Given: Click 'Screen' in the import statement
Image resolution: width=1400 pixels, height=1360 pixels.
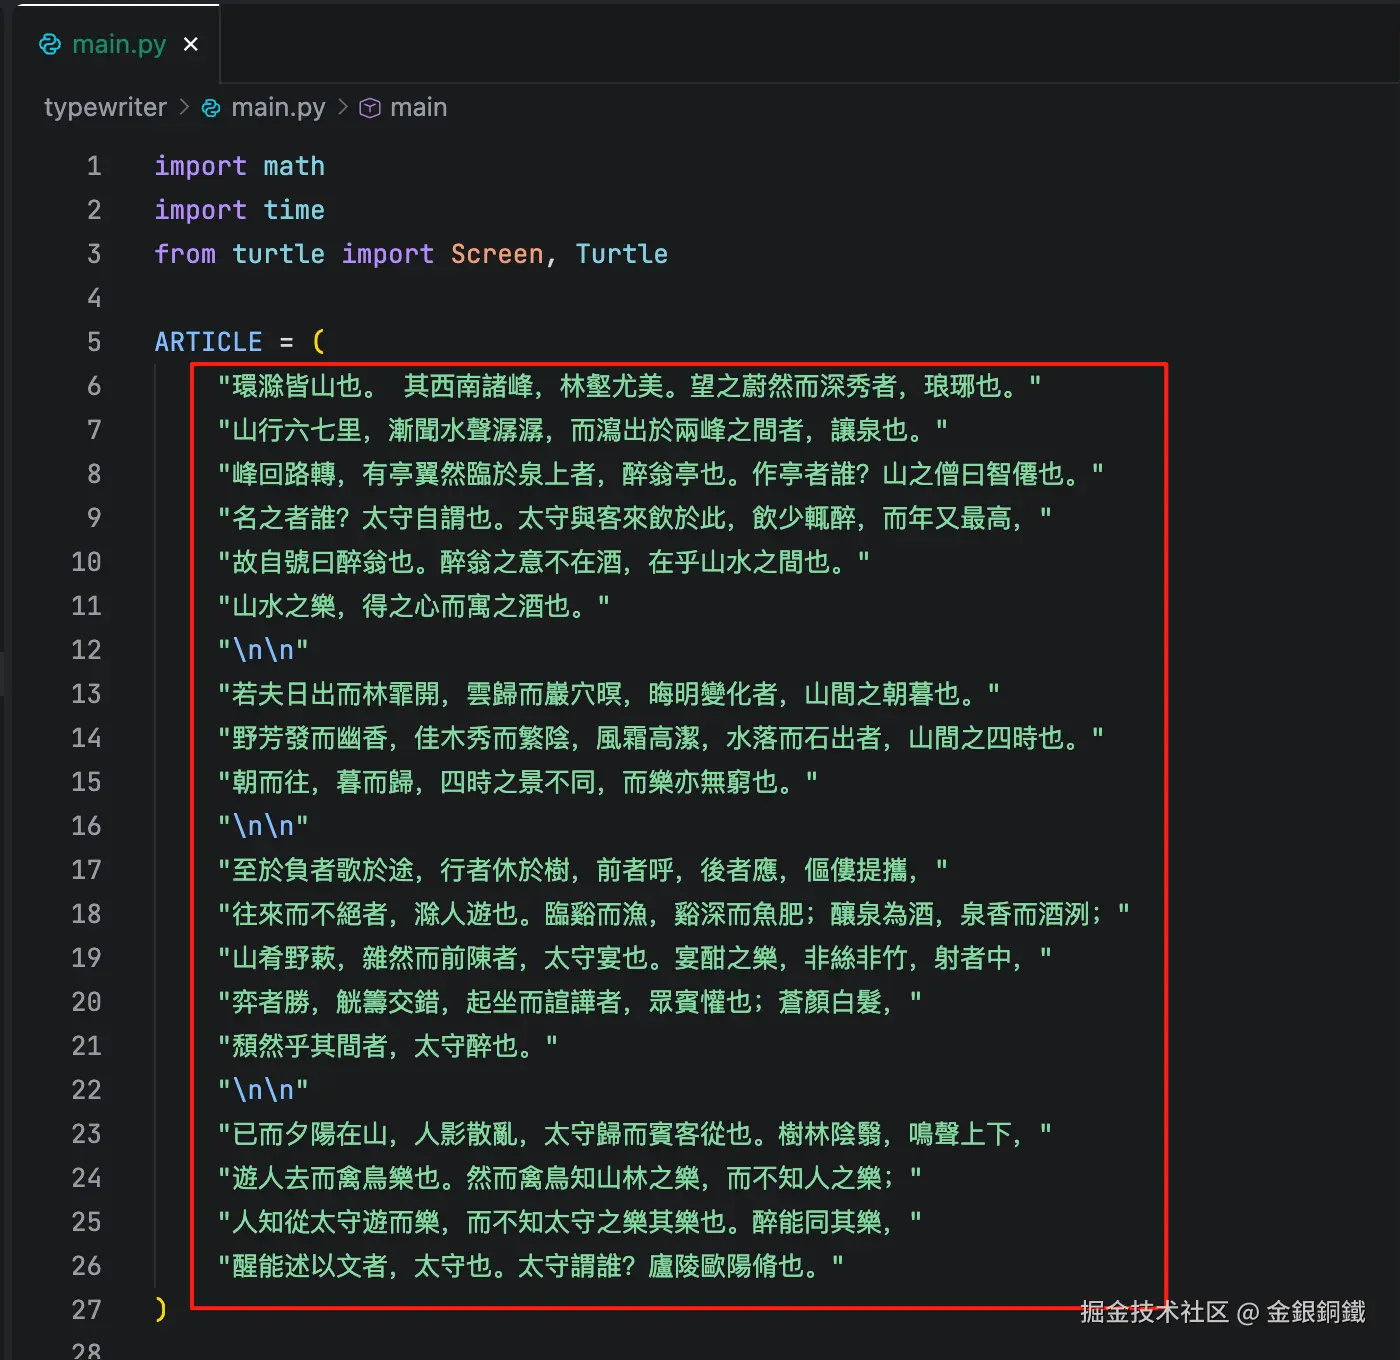Looking at the screenshot, I should (497, 254).
